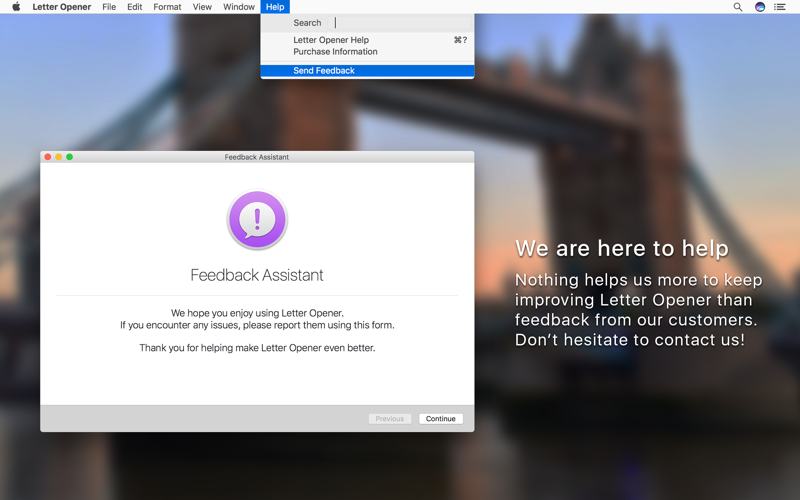Screen dimensions: 800x500
Task: Click the Continue button
Action: coord(441,418)
